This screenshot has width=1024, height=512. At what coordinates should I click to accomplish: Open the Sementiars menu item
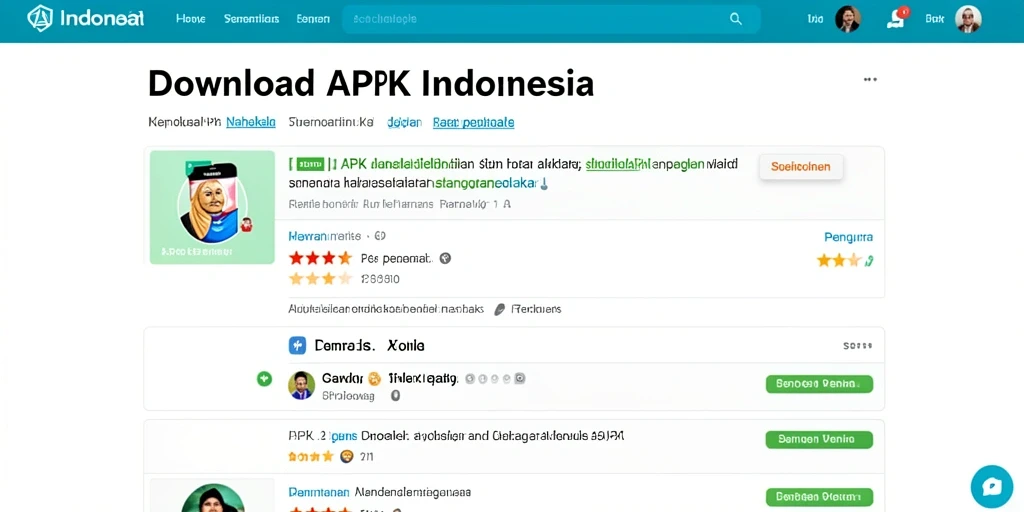[x=251, y=19]
